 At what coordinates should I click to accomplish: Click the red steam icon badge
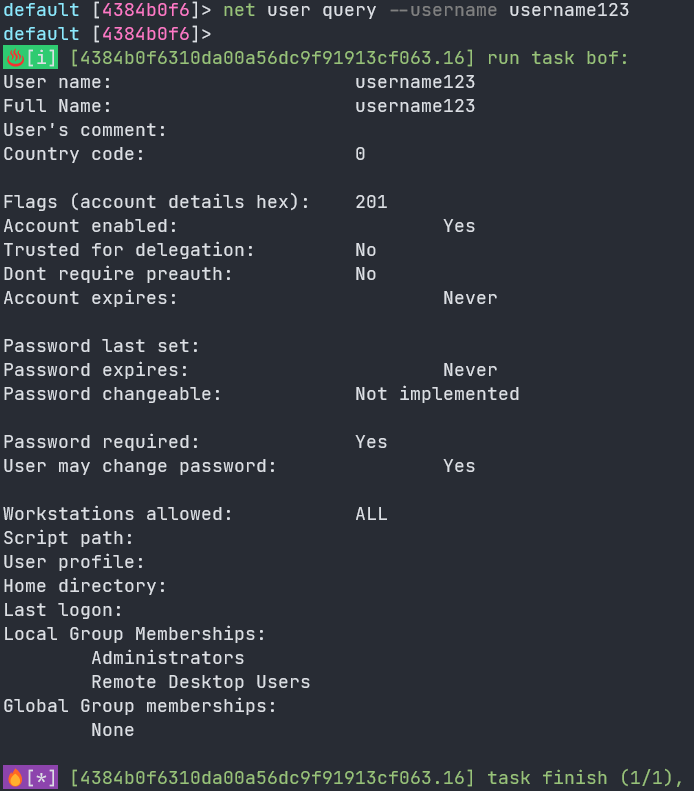pyautogui.click(x=15, y=58)
